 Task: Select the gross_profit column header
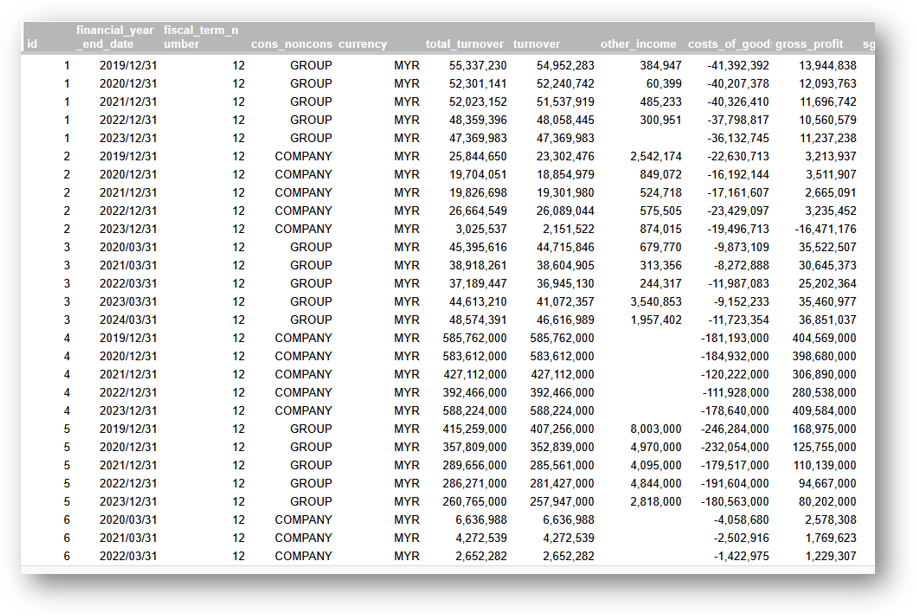(x=809, y=44)
